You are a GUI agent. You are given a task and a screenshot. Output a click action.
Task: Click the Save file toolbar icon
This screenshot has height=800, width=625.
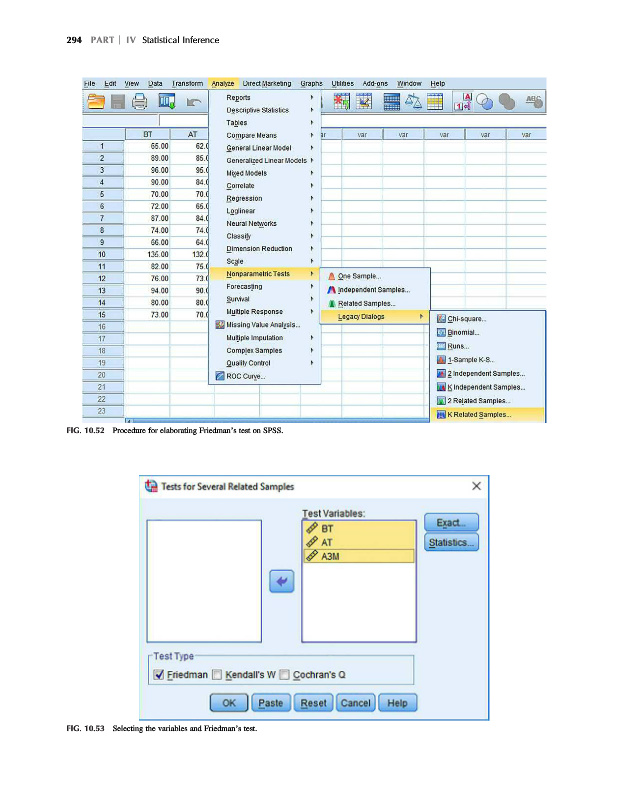(x=118, y=102)
